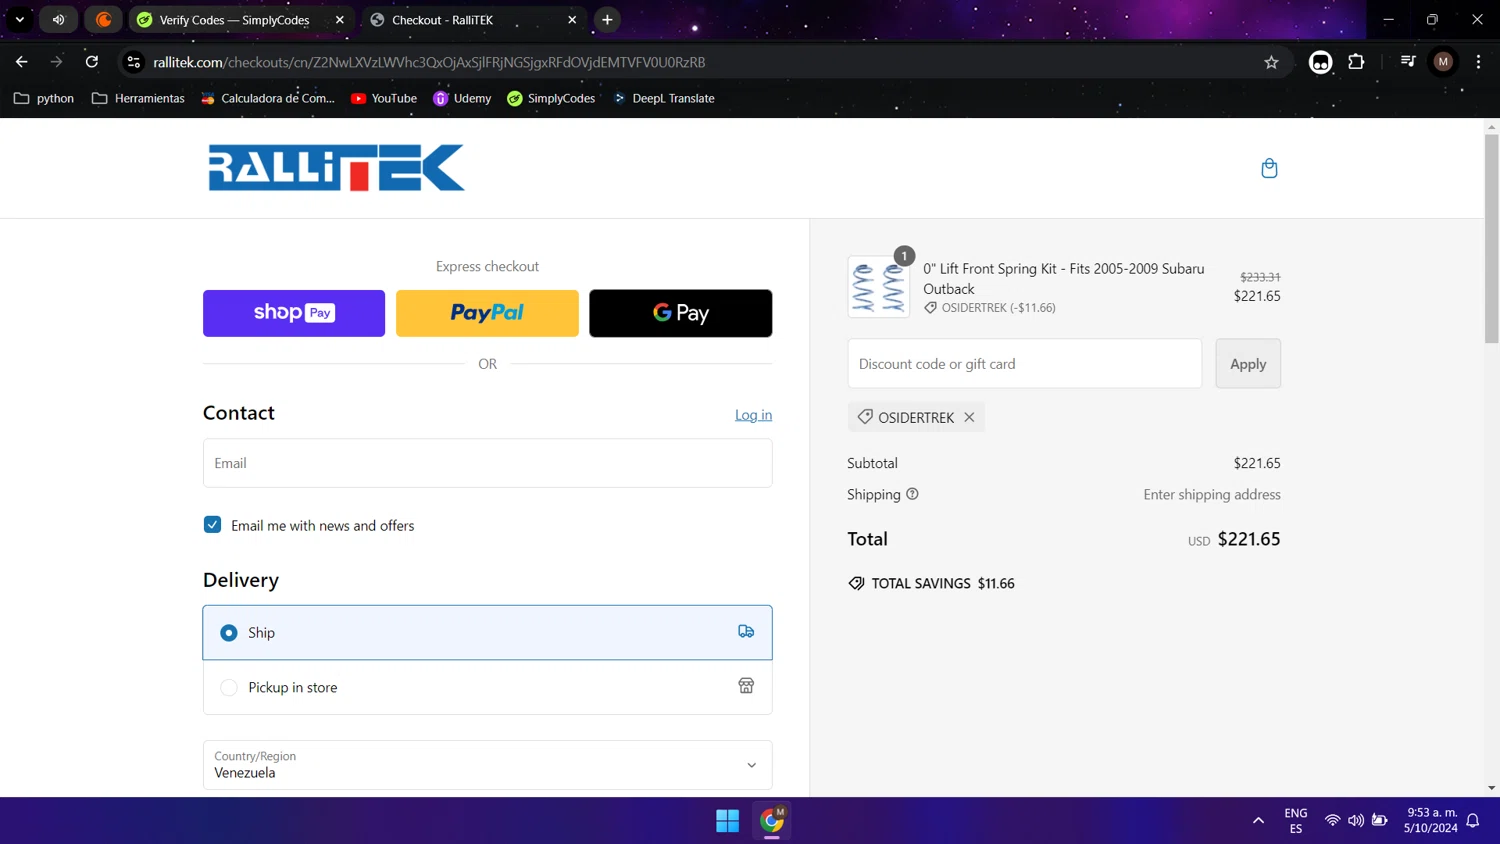
Task: Open the Herramientas bookmarks folder
Action: pyautogui.click(x=138, y=98)
